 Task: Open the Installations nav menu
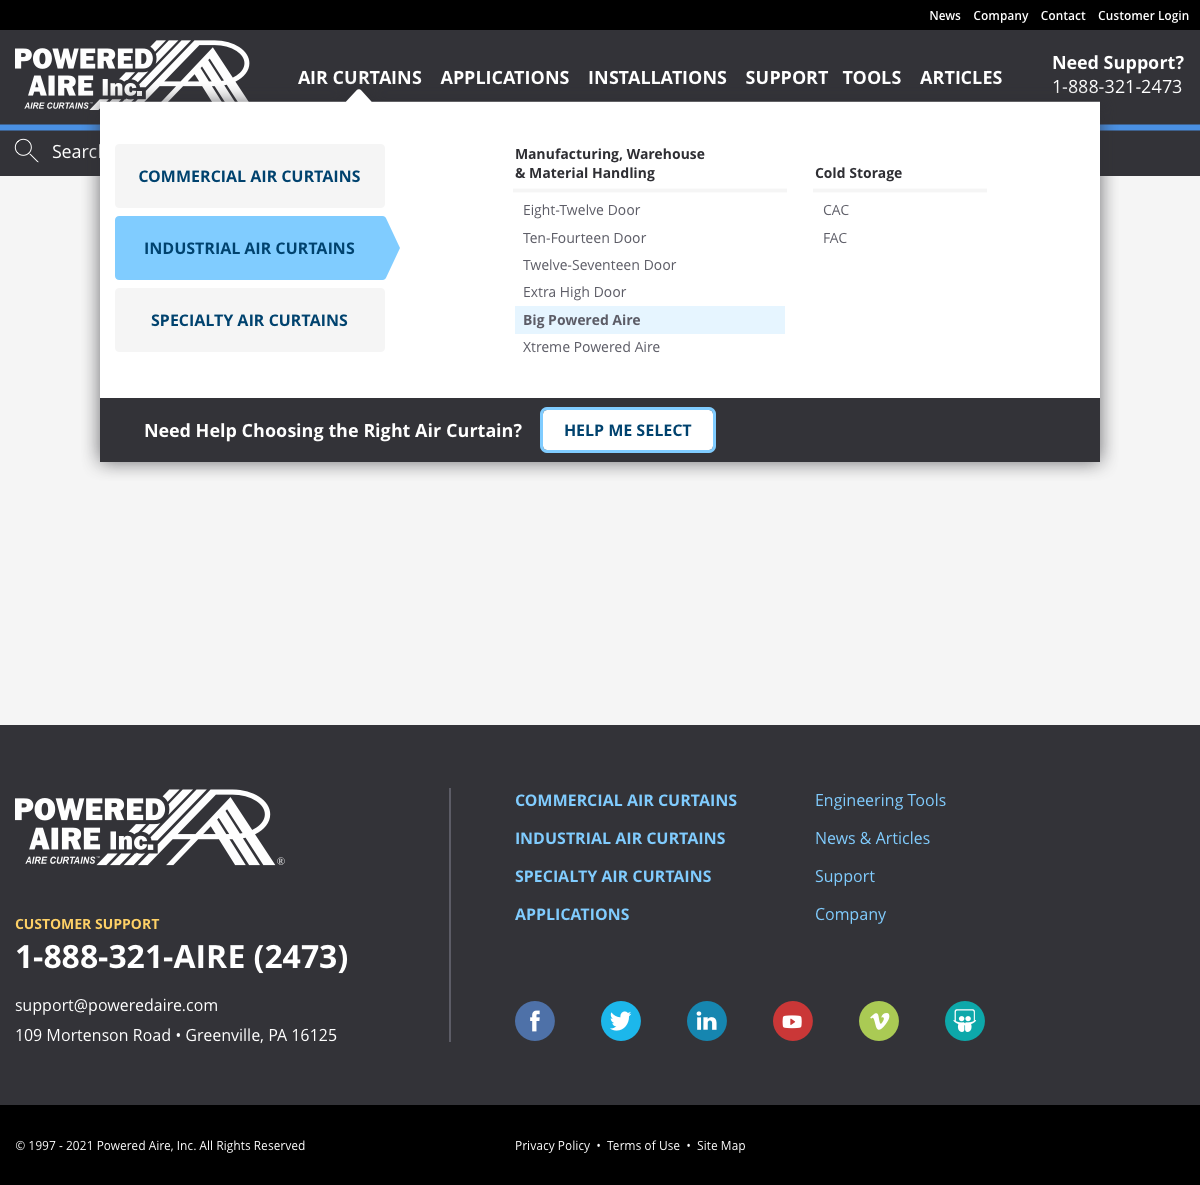pyautogui.click(x=657, y=77)
